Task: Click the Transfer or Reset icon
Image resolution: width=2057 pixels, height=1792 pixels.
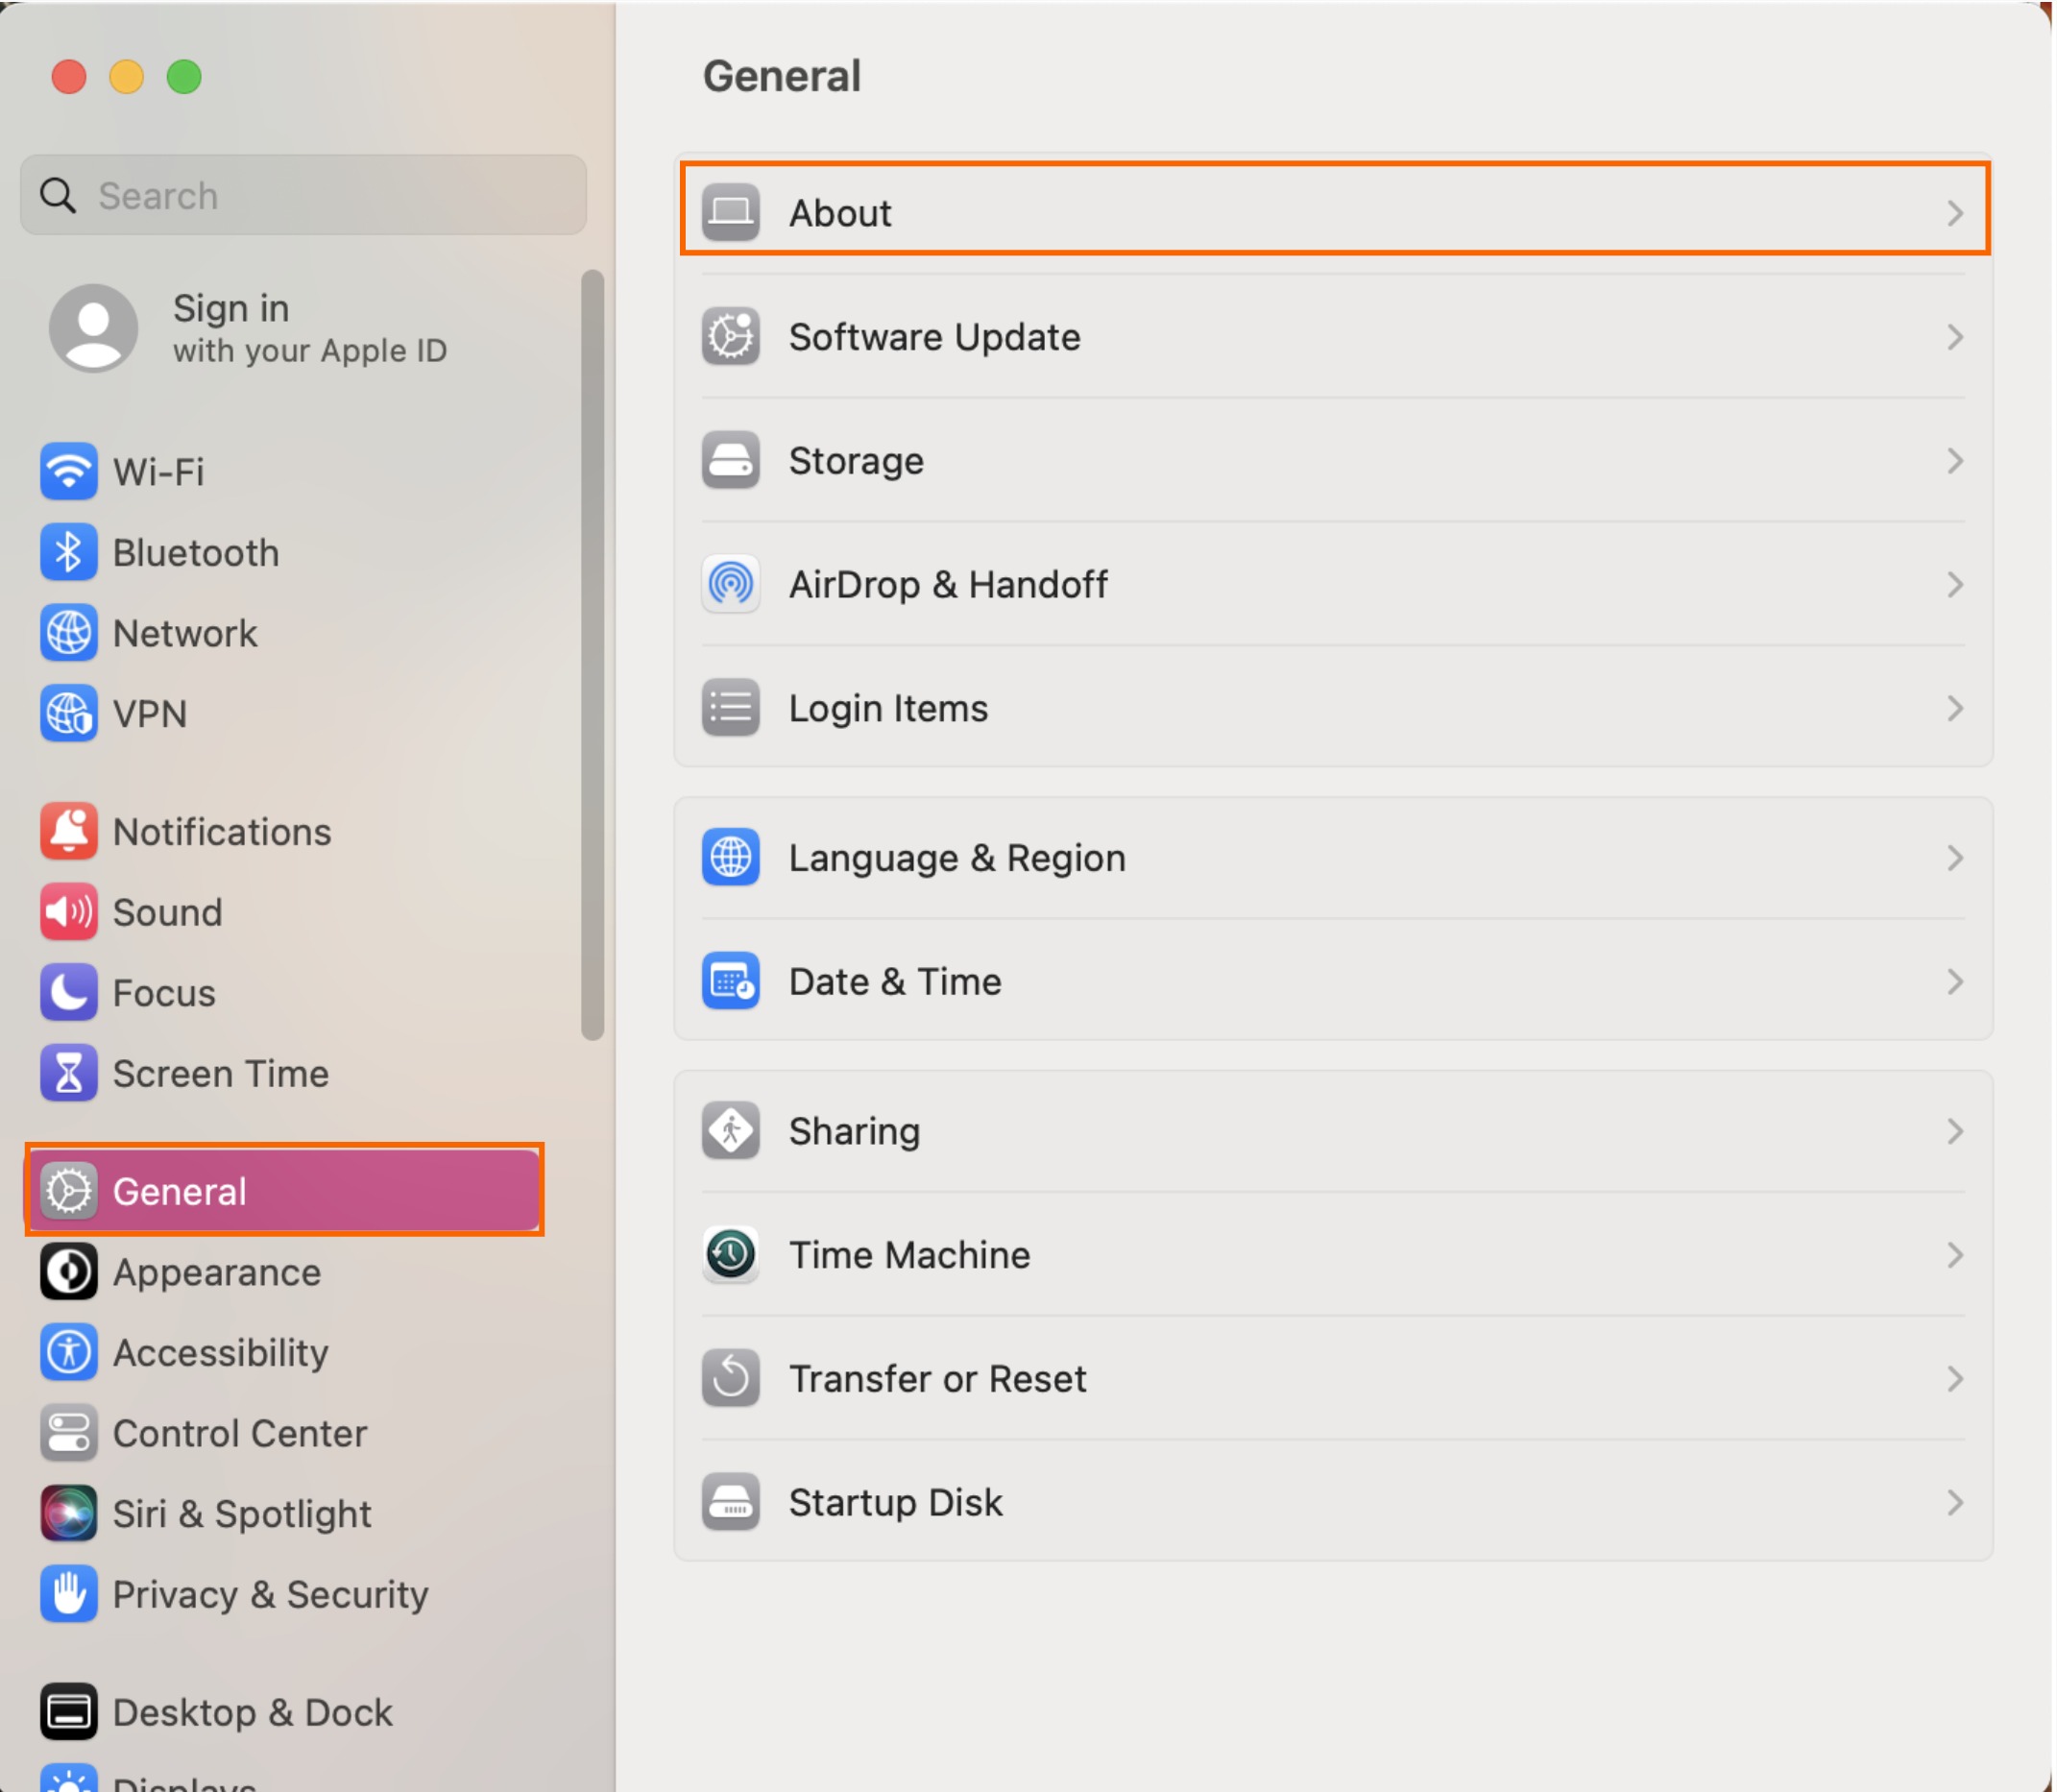Action: 731,1380
